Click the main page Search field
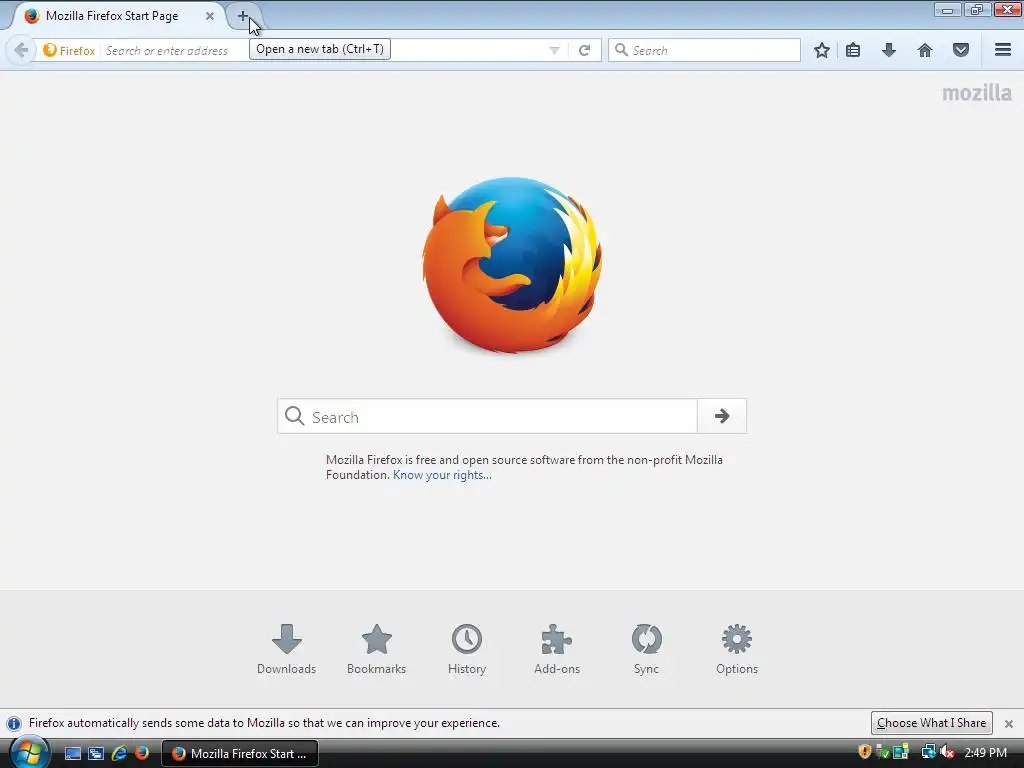The width and height of the screenshot is (1024, 768). coord(488,416)
